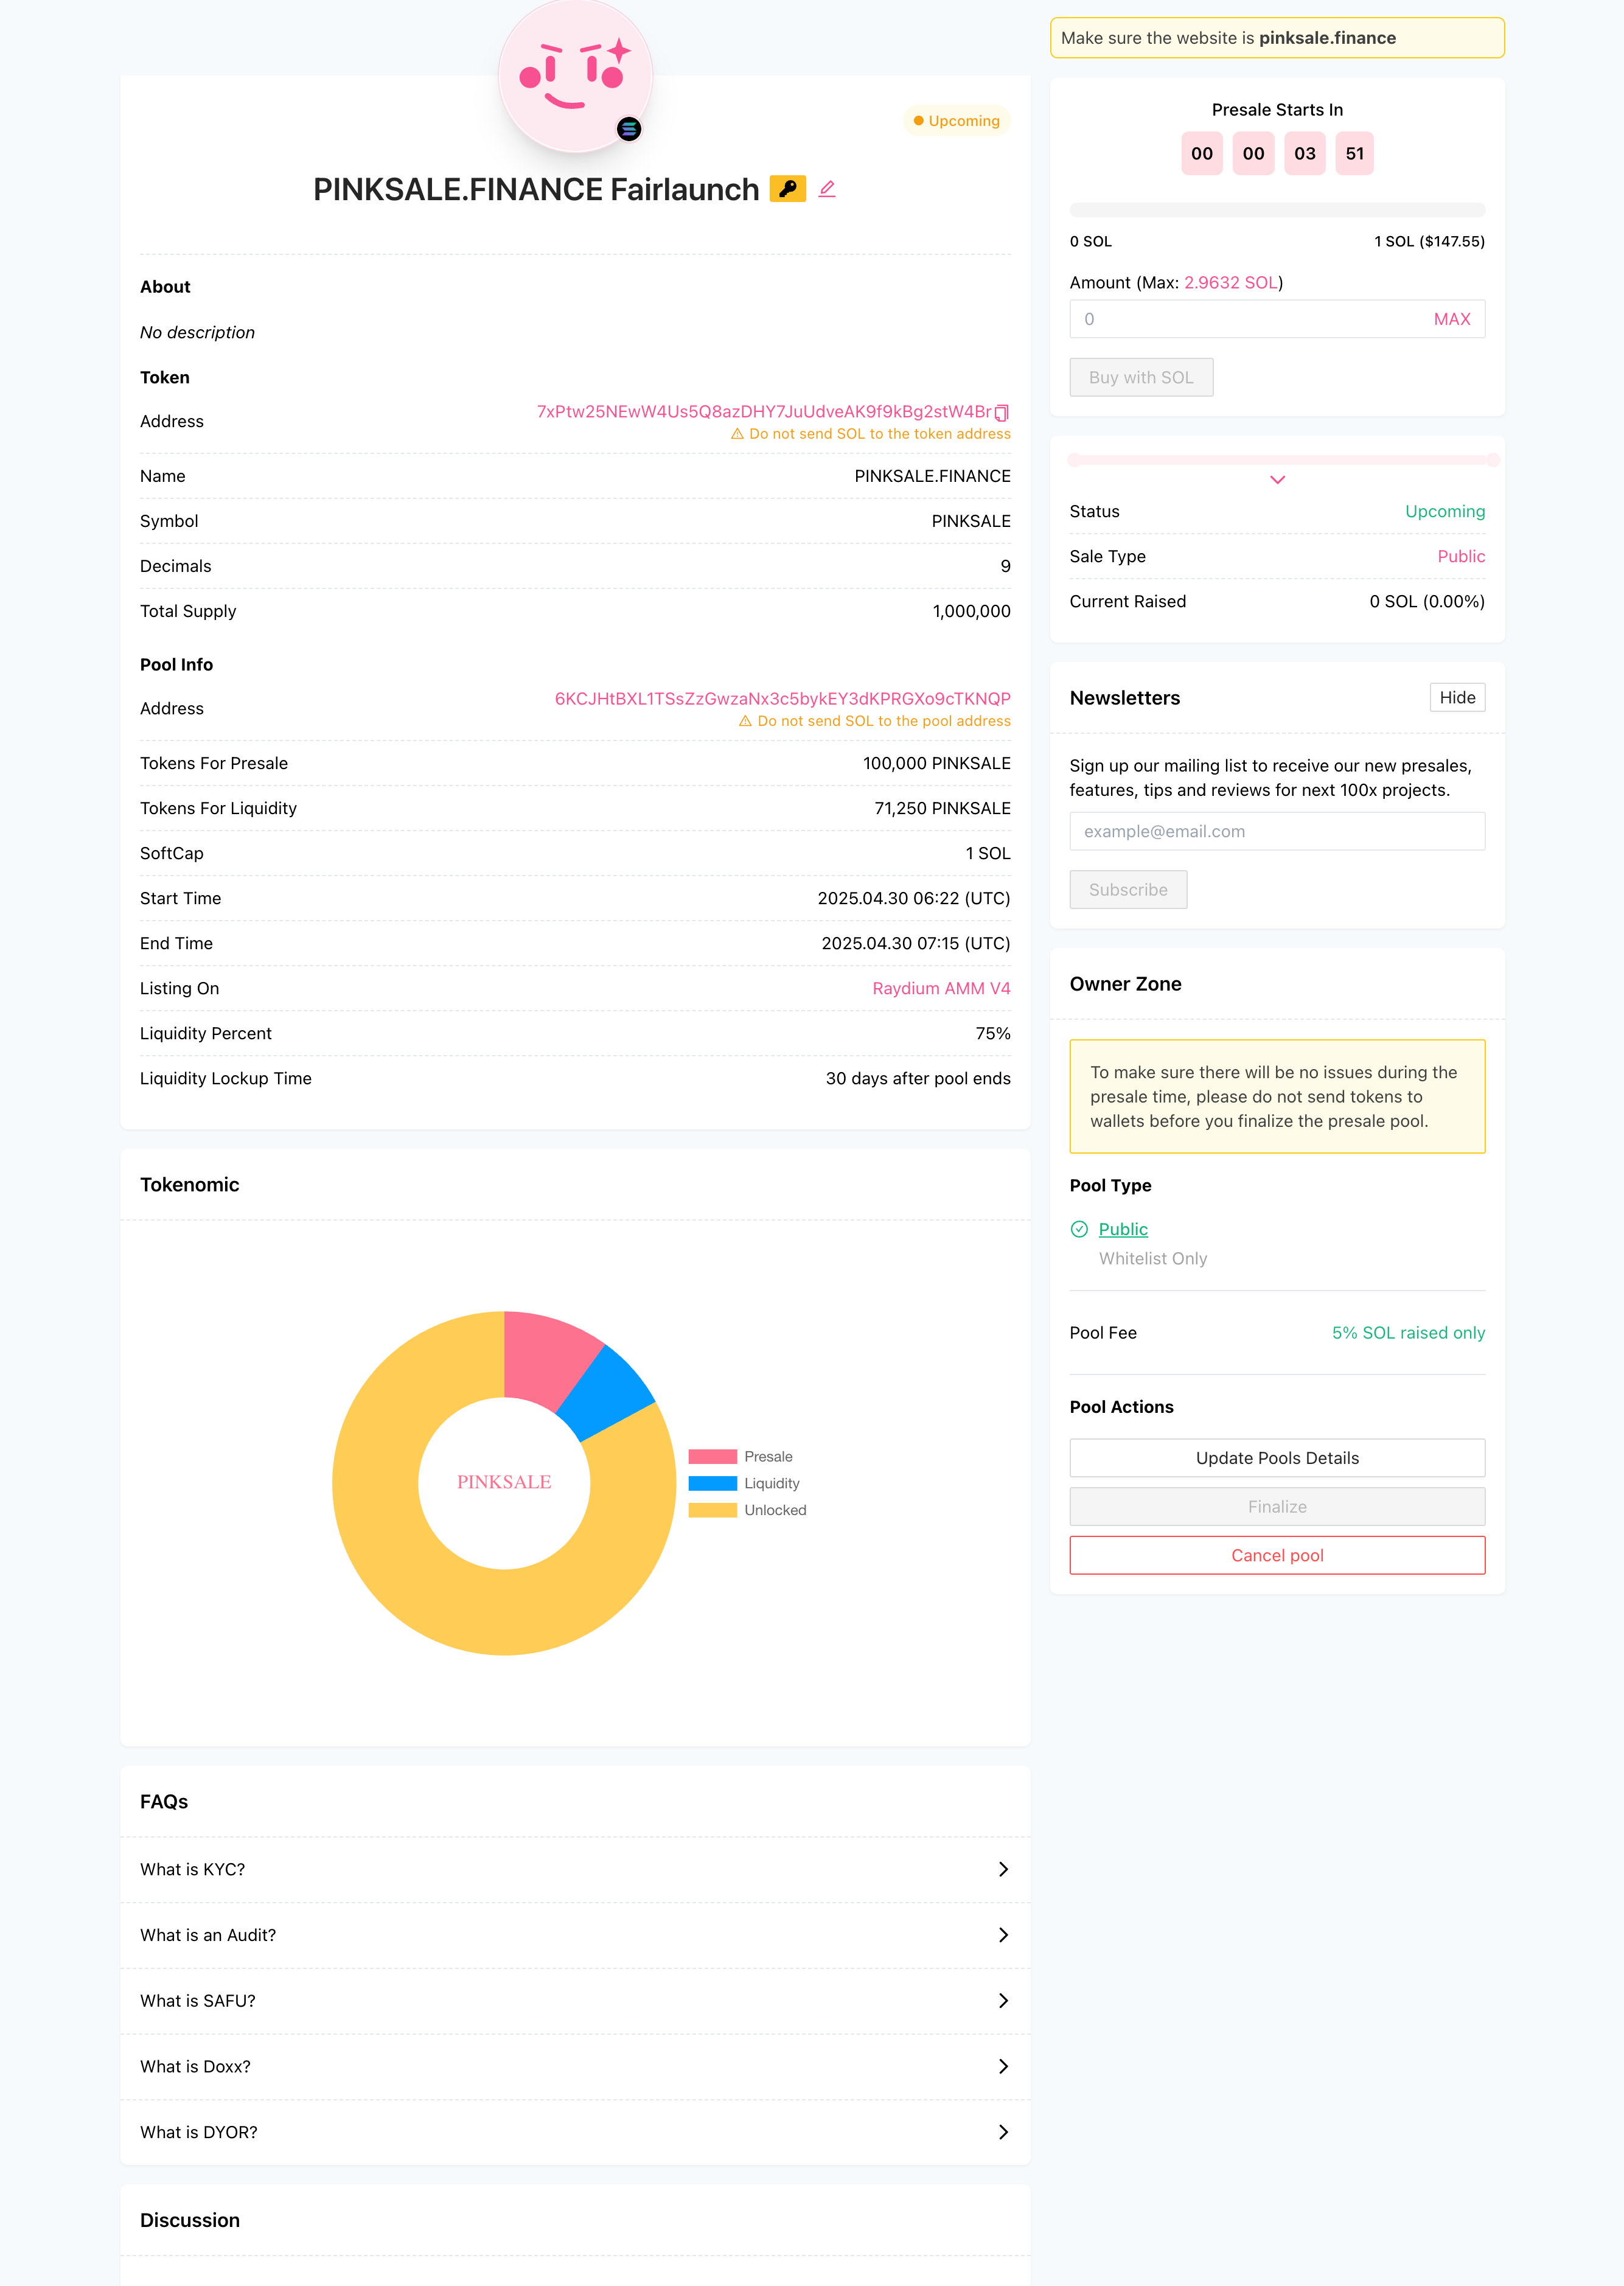The image size is (1624, 2286).
Task: Click the Buy with SOL button
Action: 1141,377
